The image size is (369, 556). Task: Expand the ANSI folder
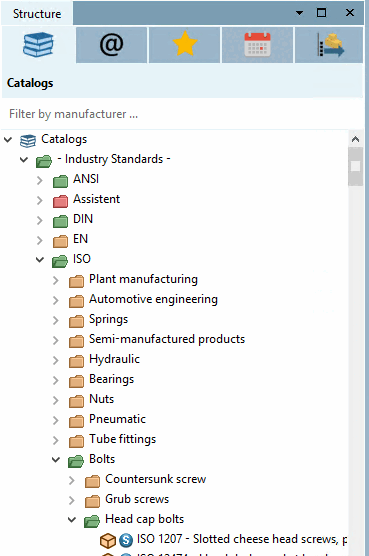click(40, 180)
